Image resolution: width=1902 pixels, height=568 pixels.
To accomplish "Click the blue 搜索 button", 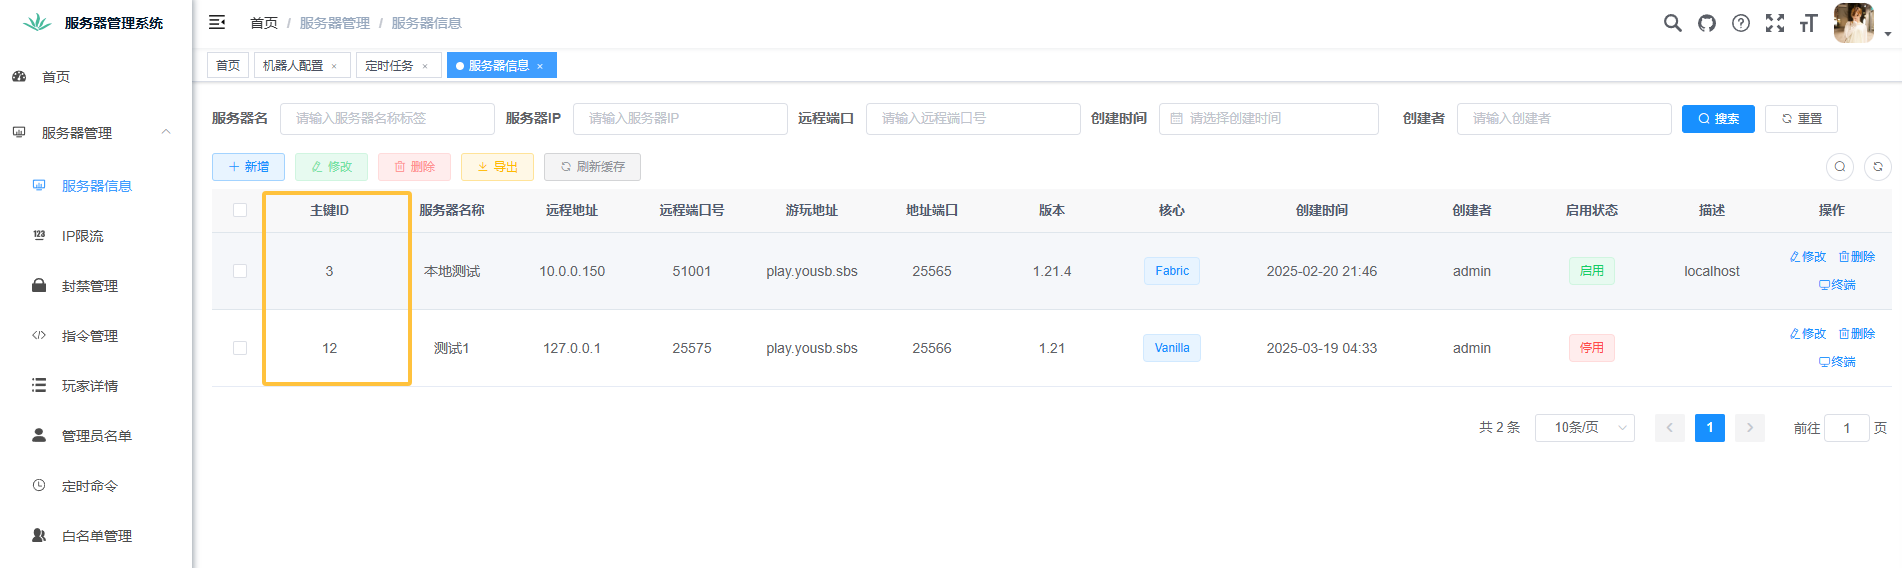I will 1718,118.
